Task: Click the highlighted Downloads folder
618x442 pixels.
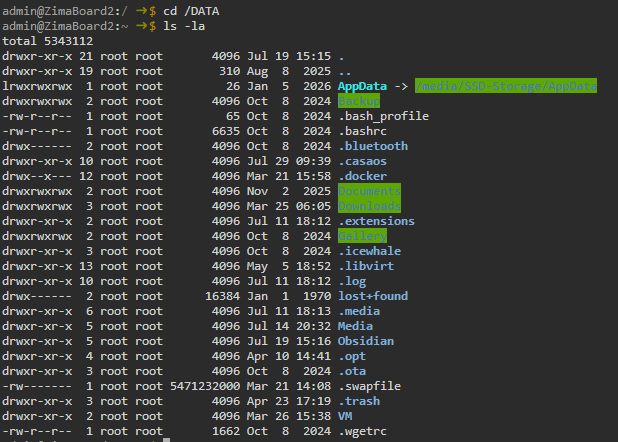Action: point(369,206)
